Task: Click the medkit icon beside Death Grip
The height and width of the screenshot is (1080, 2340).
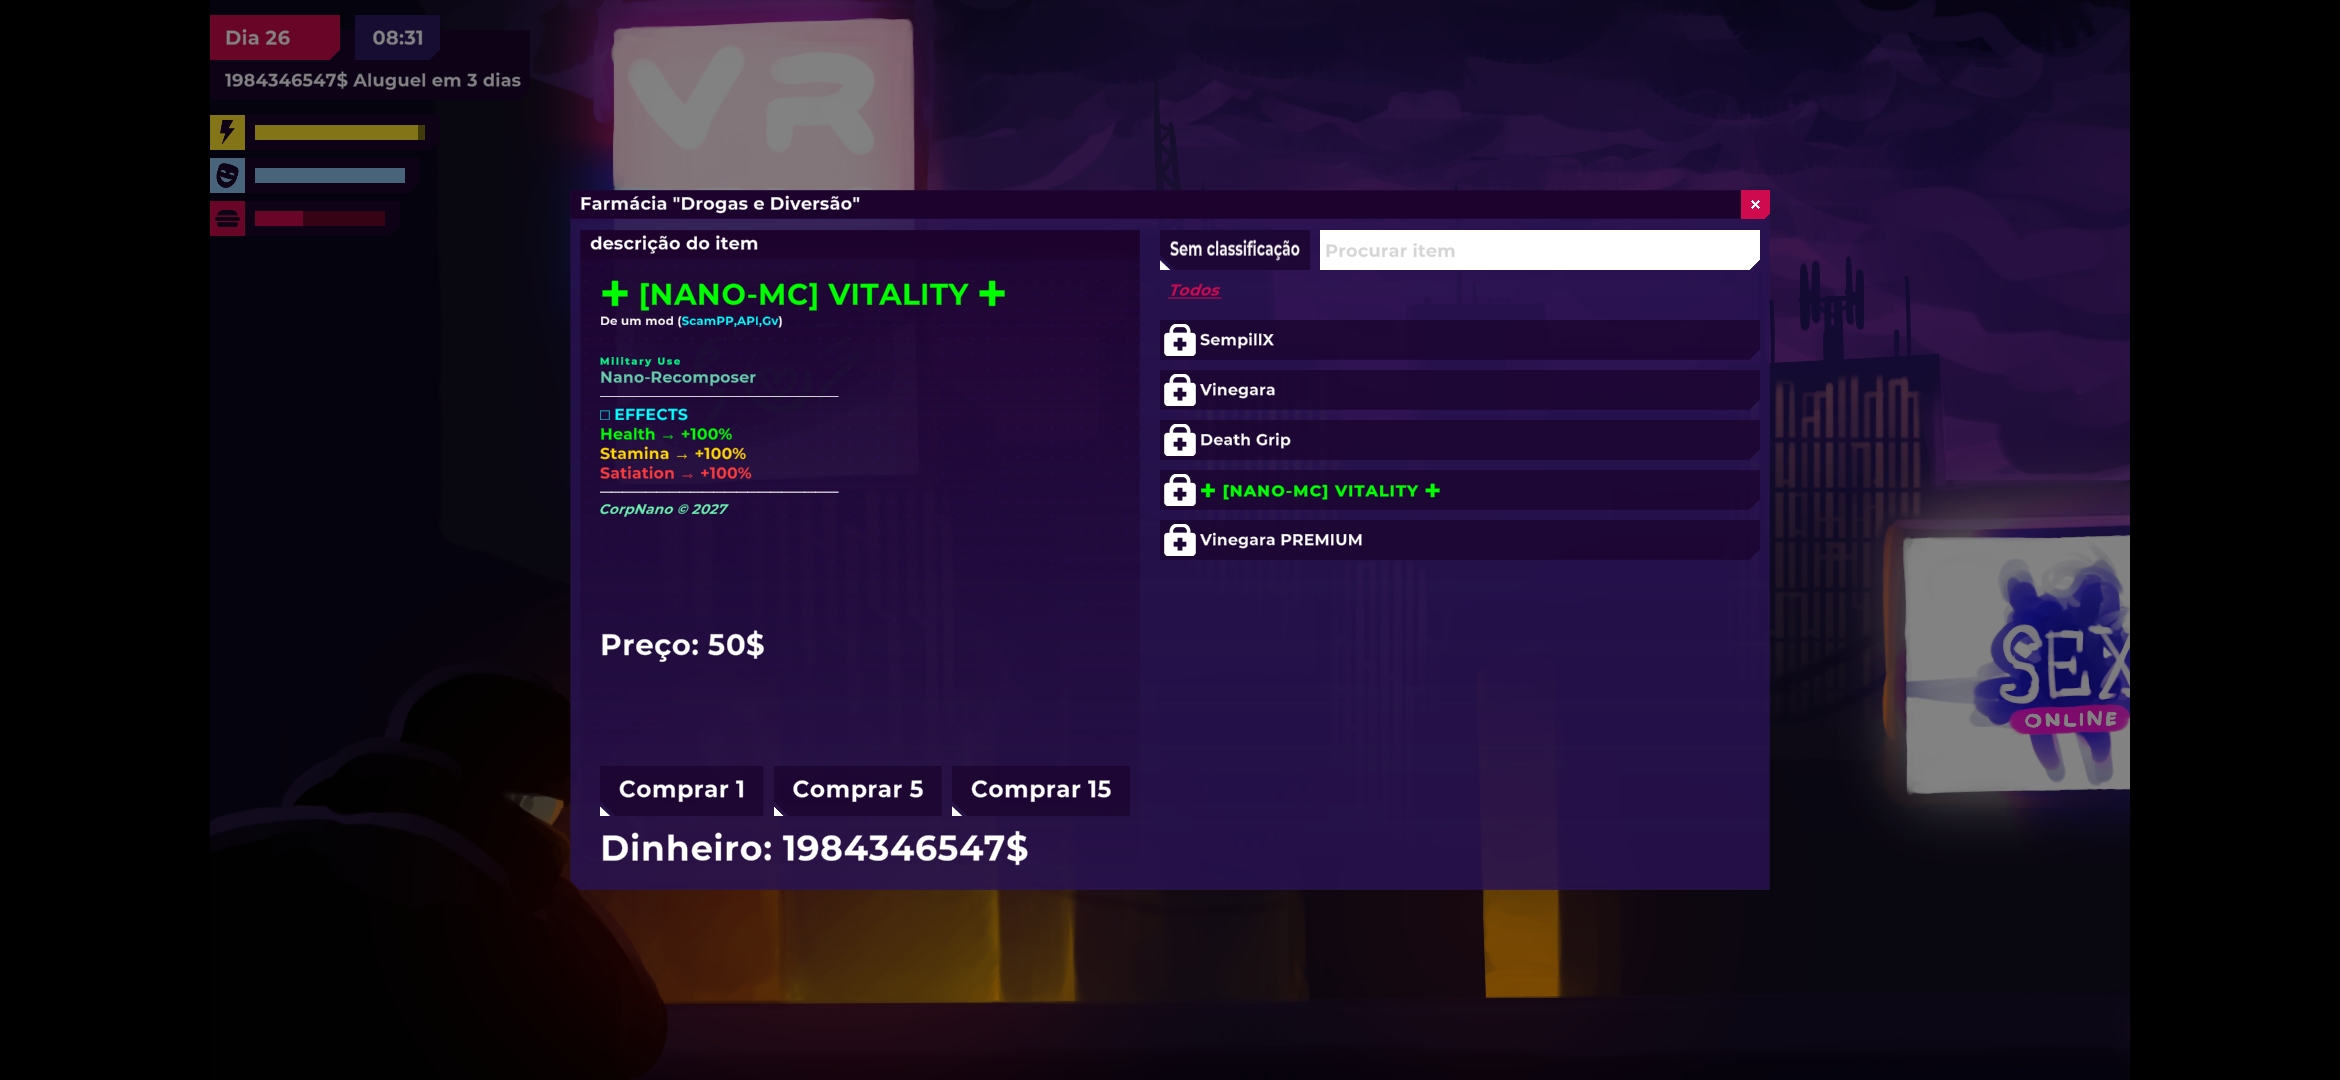Action: [1179, 441]
